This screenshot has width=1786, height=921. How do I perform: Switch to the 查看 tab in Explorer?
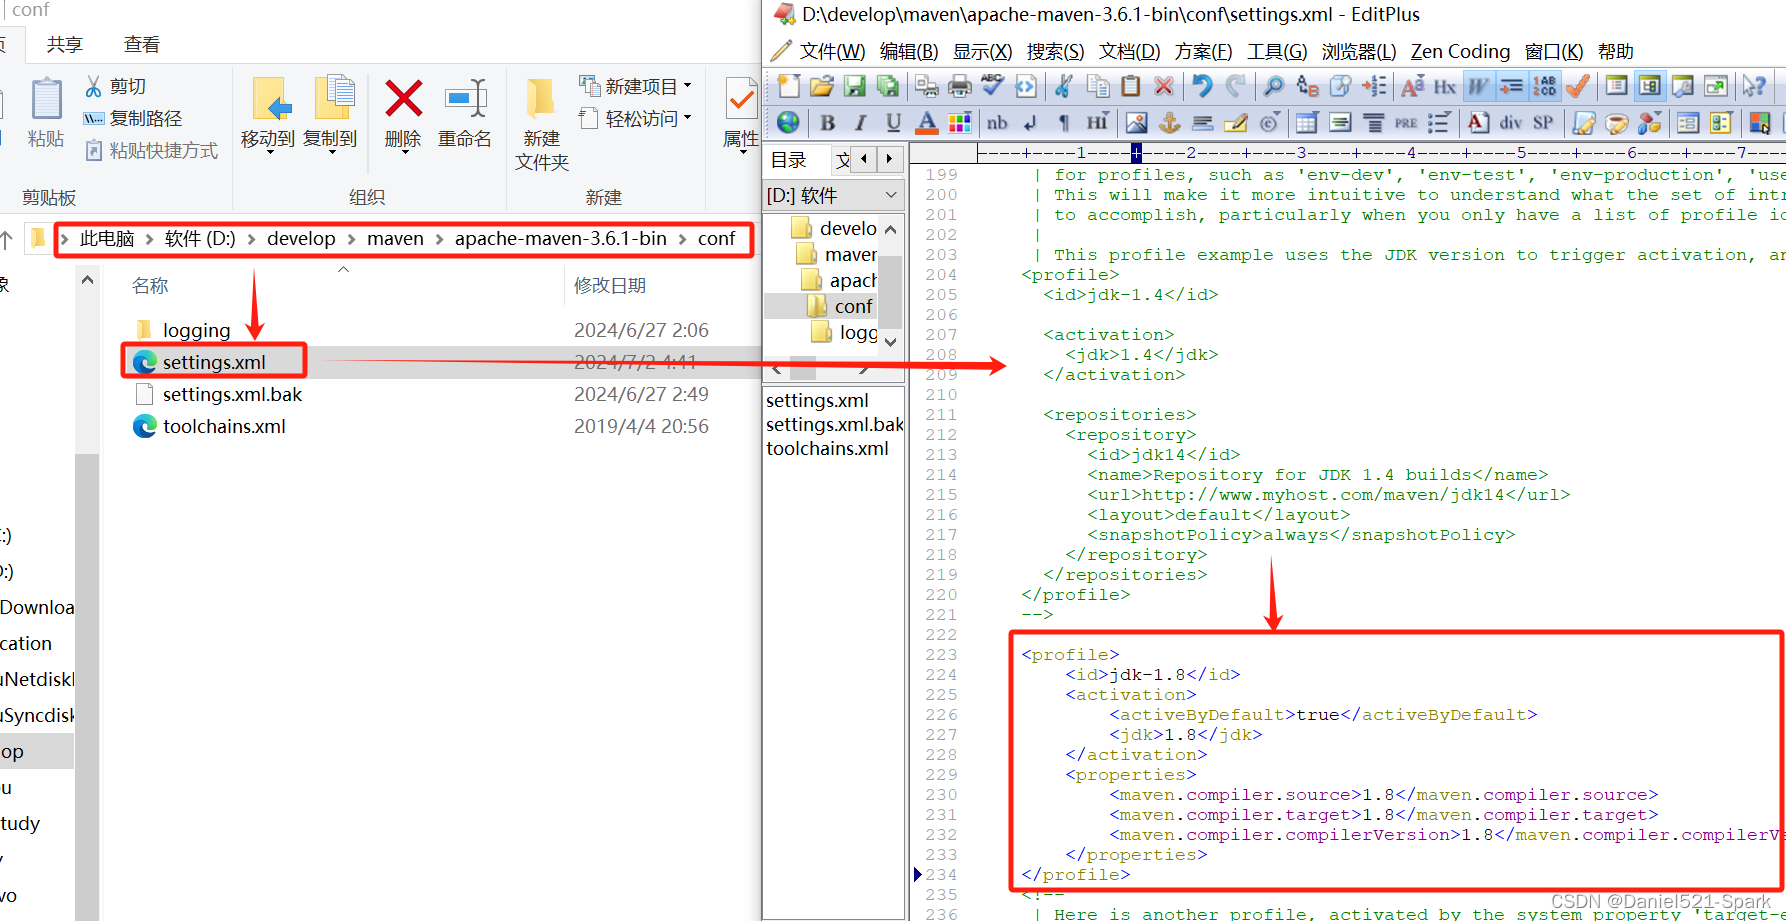pos(141,44)
